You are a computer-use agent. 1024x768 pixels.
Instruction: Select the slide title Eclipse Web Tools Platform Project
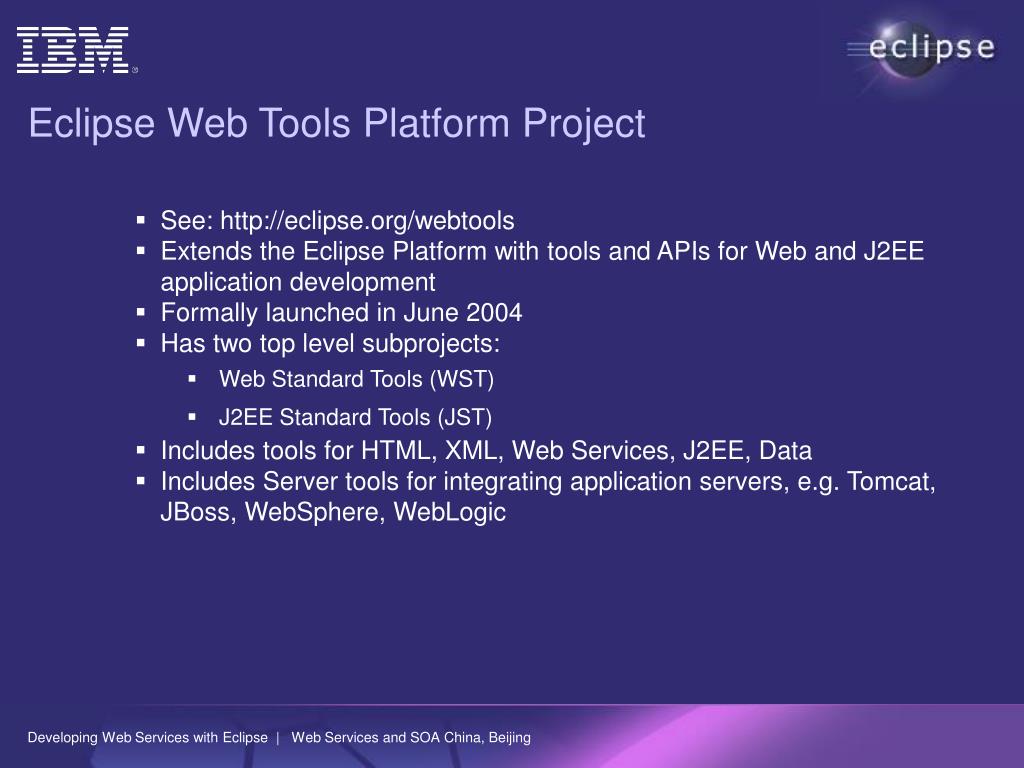point(337,123)
